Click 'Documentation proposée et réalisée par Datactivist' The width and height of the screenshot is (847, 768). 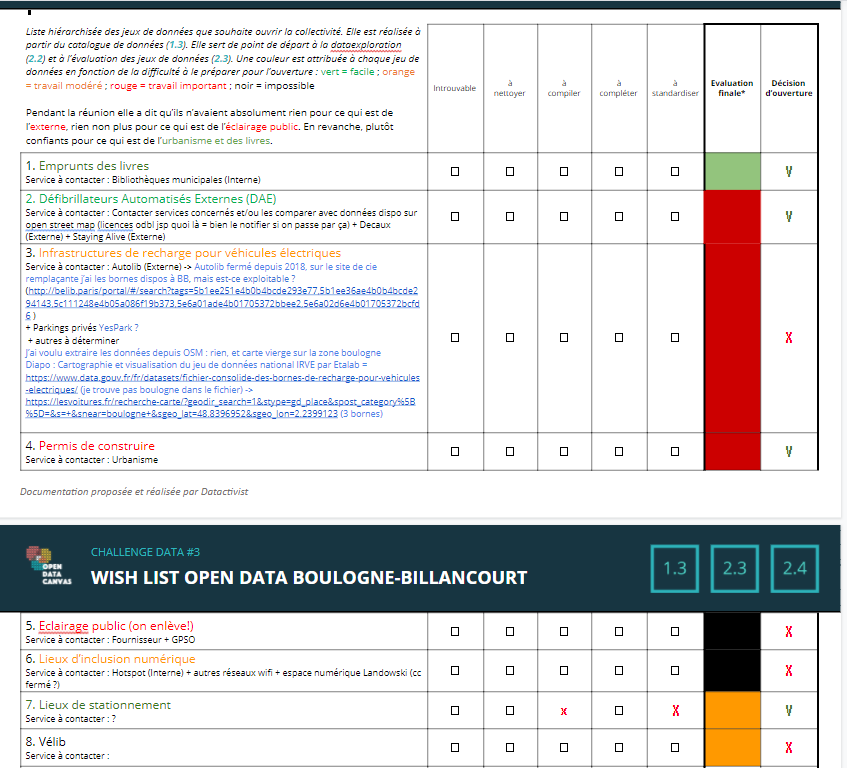[x=134, y=491]
